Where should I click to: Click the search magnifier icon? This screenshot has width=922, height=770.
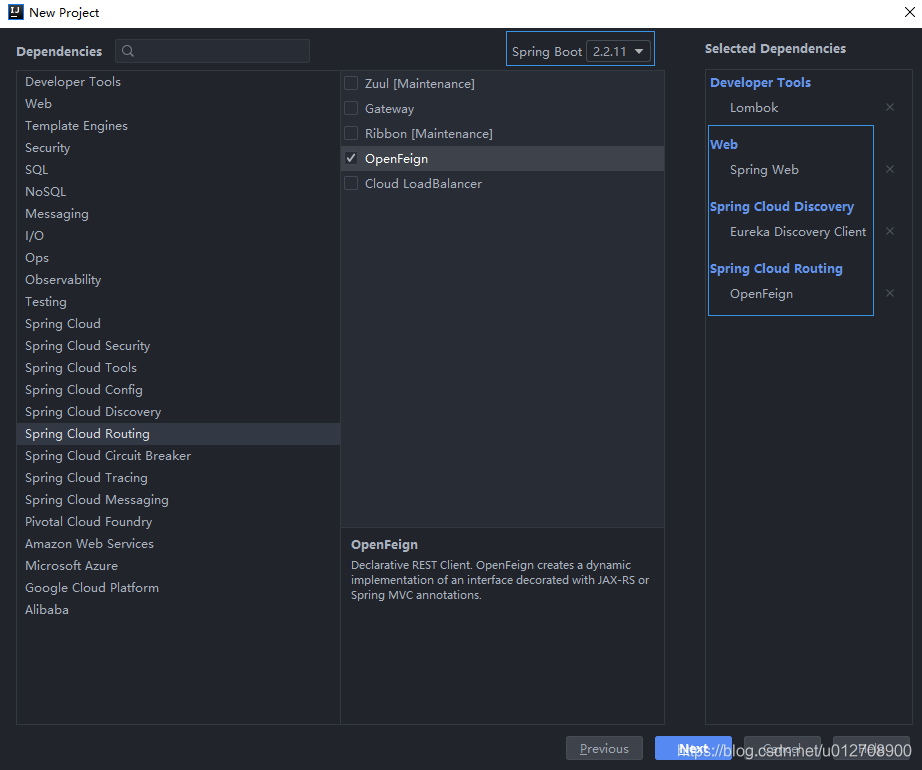tap(128, 51)
